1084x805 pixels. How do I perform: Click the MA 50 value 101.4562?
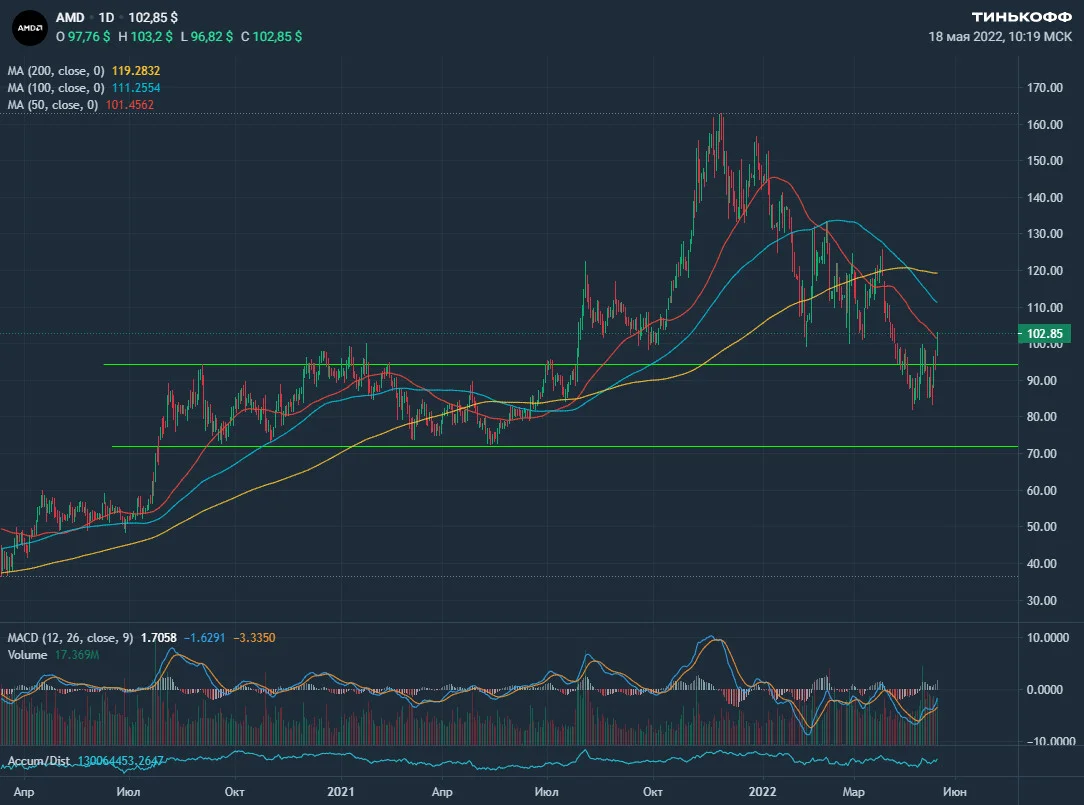130,105
